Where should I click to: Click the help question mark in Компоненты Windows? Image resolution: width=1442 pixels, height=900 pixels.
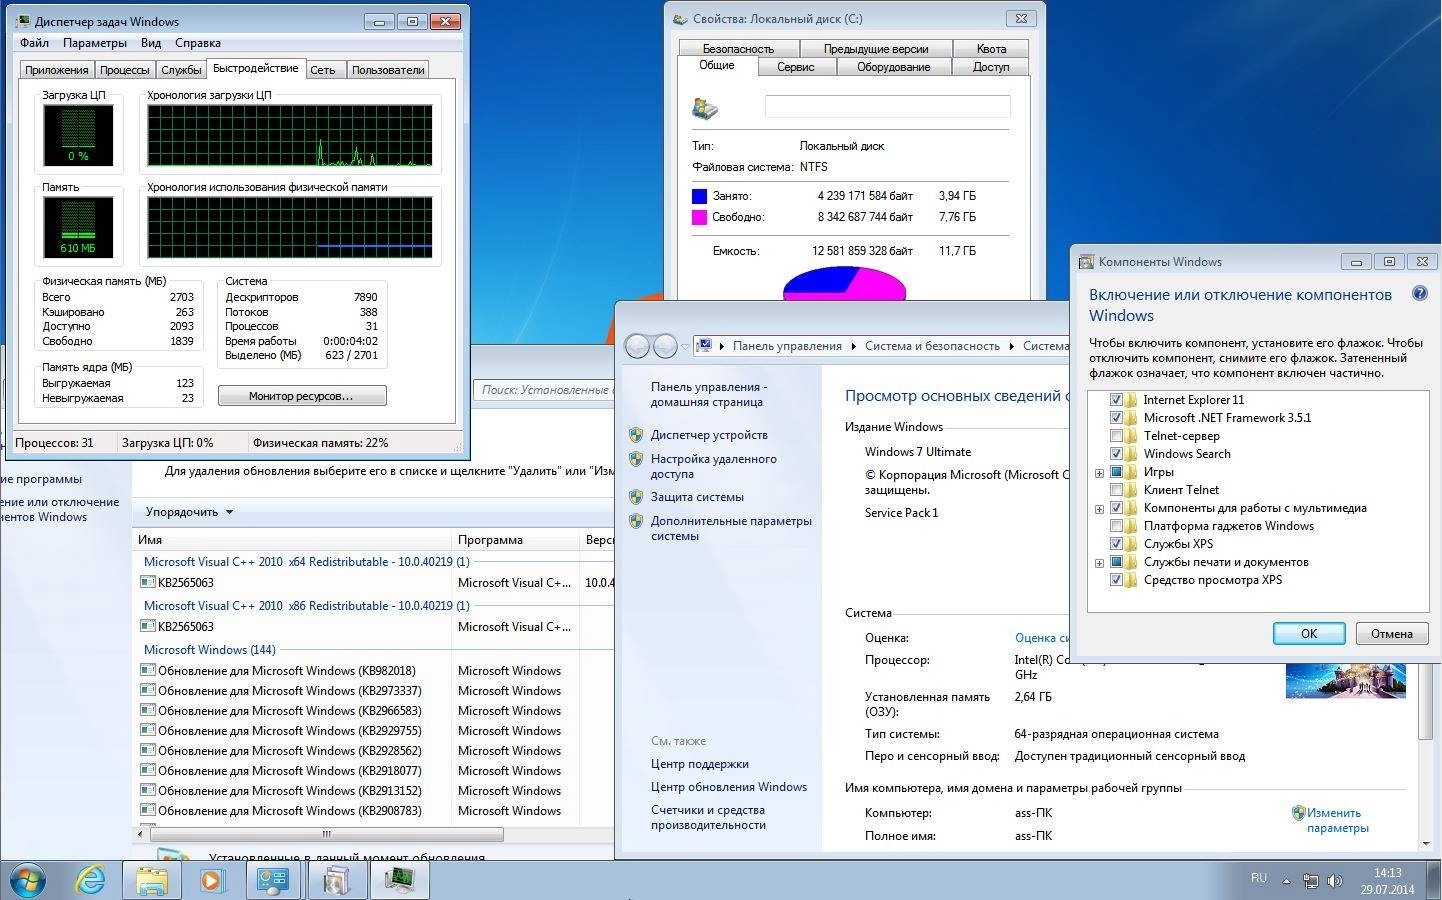1419,294
